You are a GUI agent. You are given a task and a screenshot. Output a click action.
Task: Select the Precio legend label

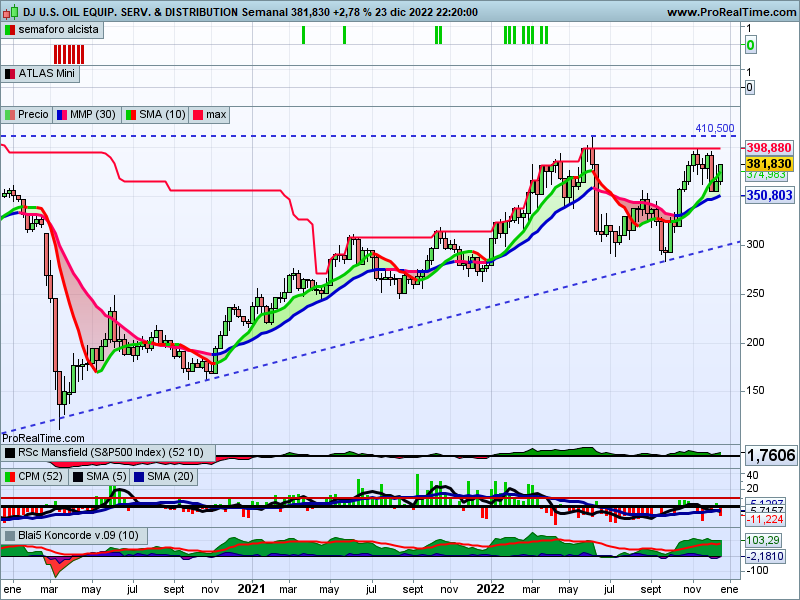coord(33,114)
